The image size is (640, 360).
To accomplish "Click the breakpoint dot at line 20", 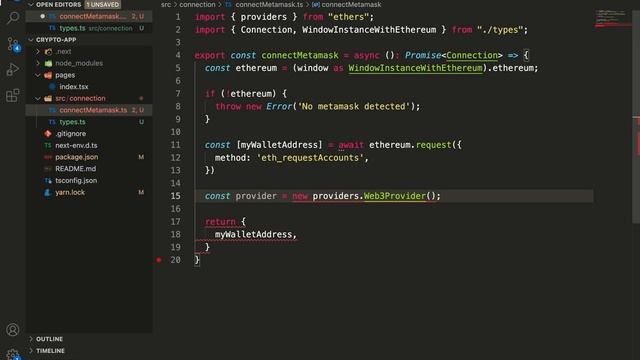I will point(159,260).
